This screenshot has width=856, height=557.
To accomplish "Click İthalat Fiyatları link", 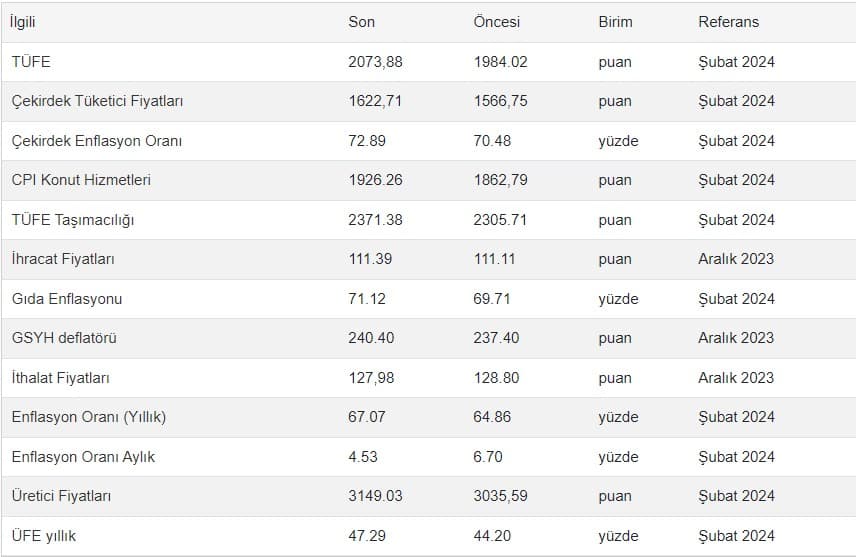I will click(61, 378).
